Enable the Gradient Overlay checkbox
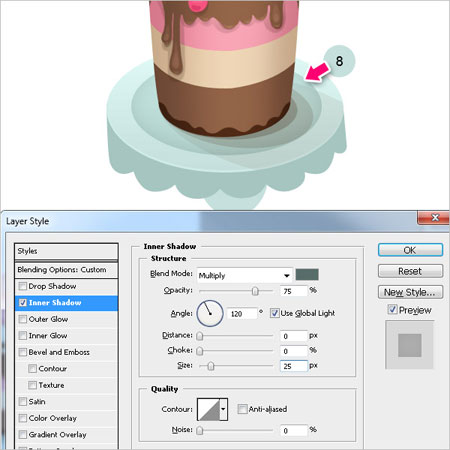 [x=23, y=435]
